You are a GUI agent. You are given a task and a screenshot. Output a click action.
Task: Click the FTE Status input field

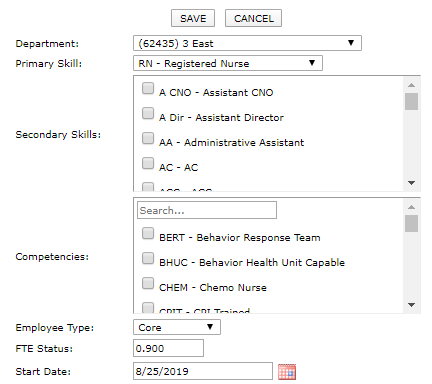coord(168,348)
